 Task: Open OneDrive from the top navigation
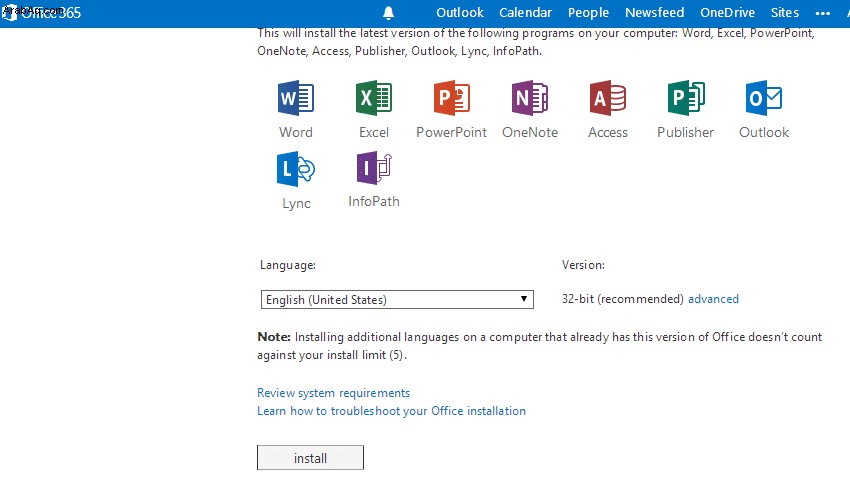pos(727,12)
